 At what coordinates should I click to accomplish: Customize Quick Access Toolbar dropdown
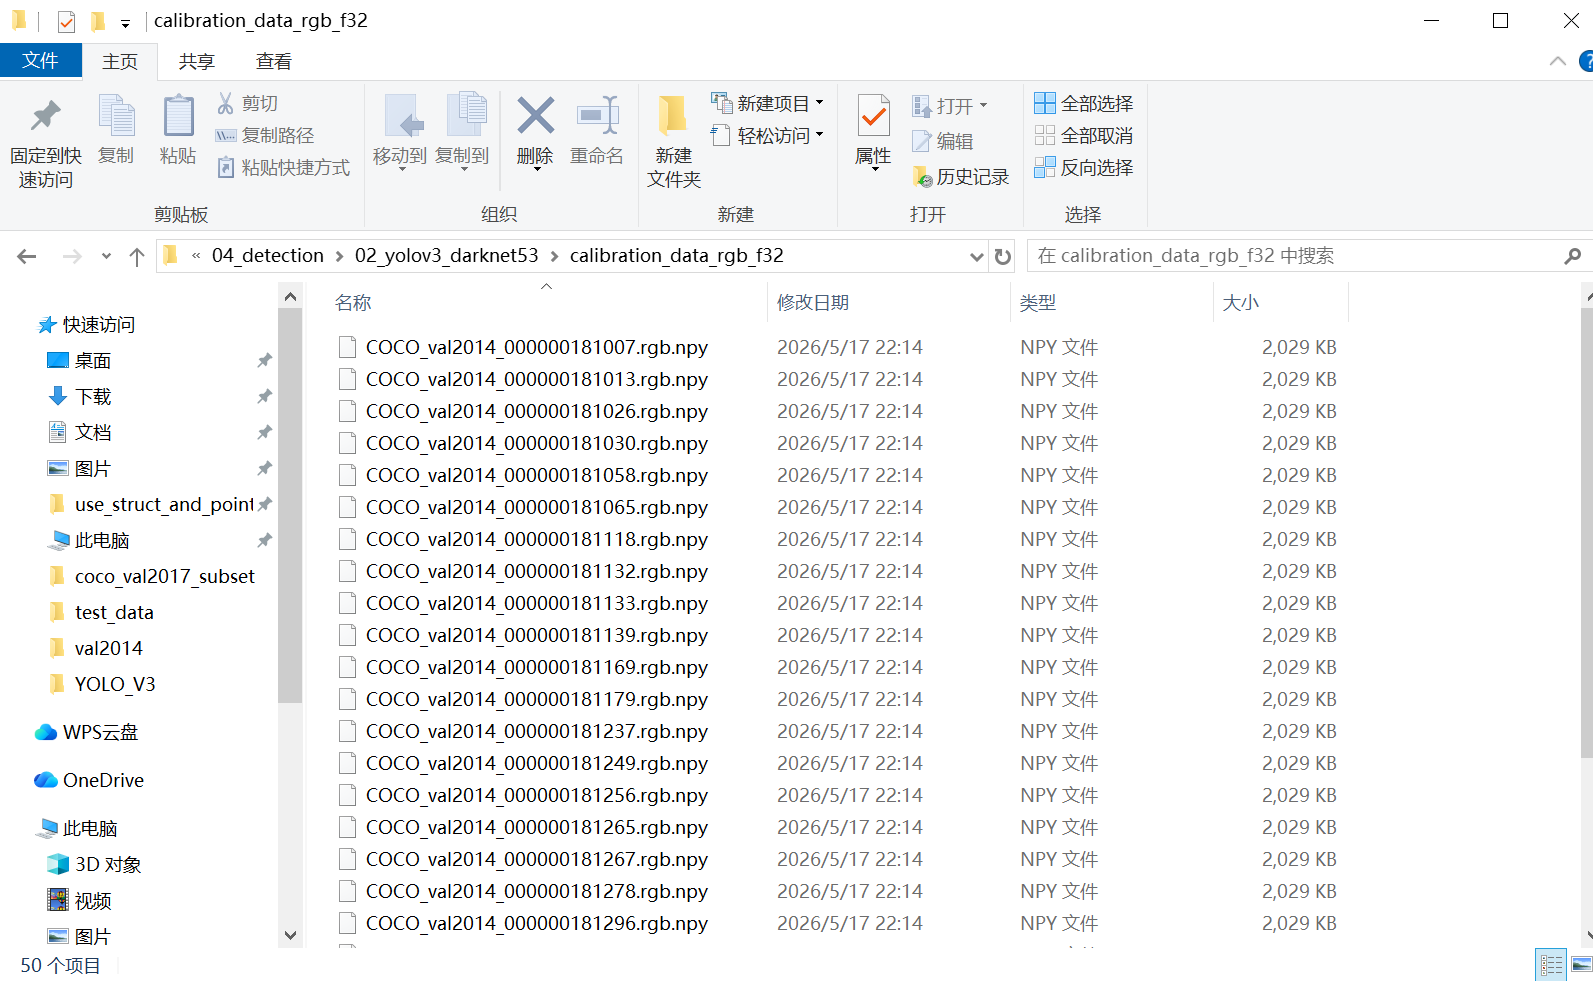pyautogui.click(x=125, y=22)
